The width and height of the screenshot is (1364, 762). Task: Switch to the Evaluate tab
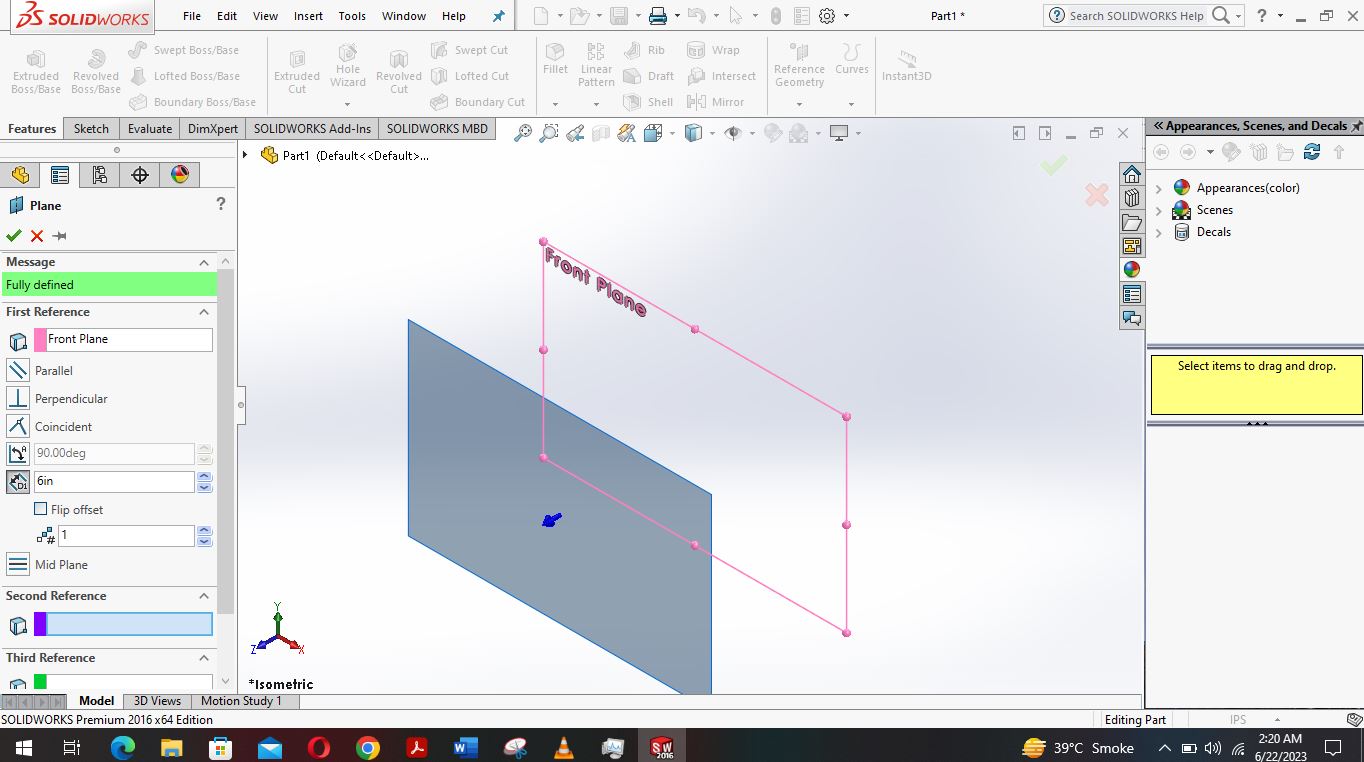150,128
